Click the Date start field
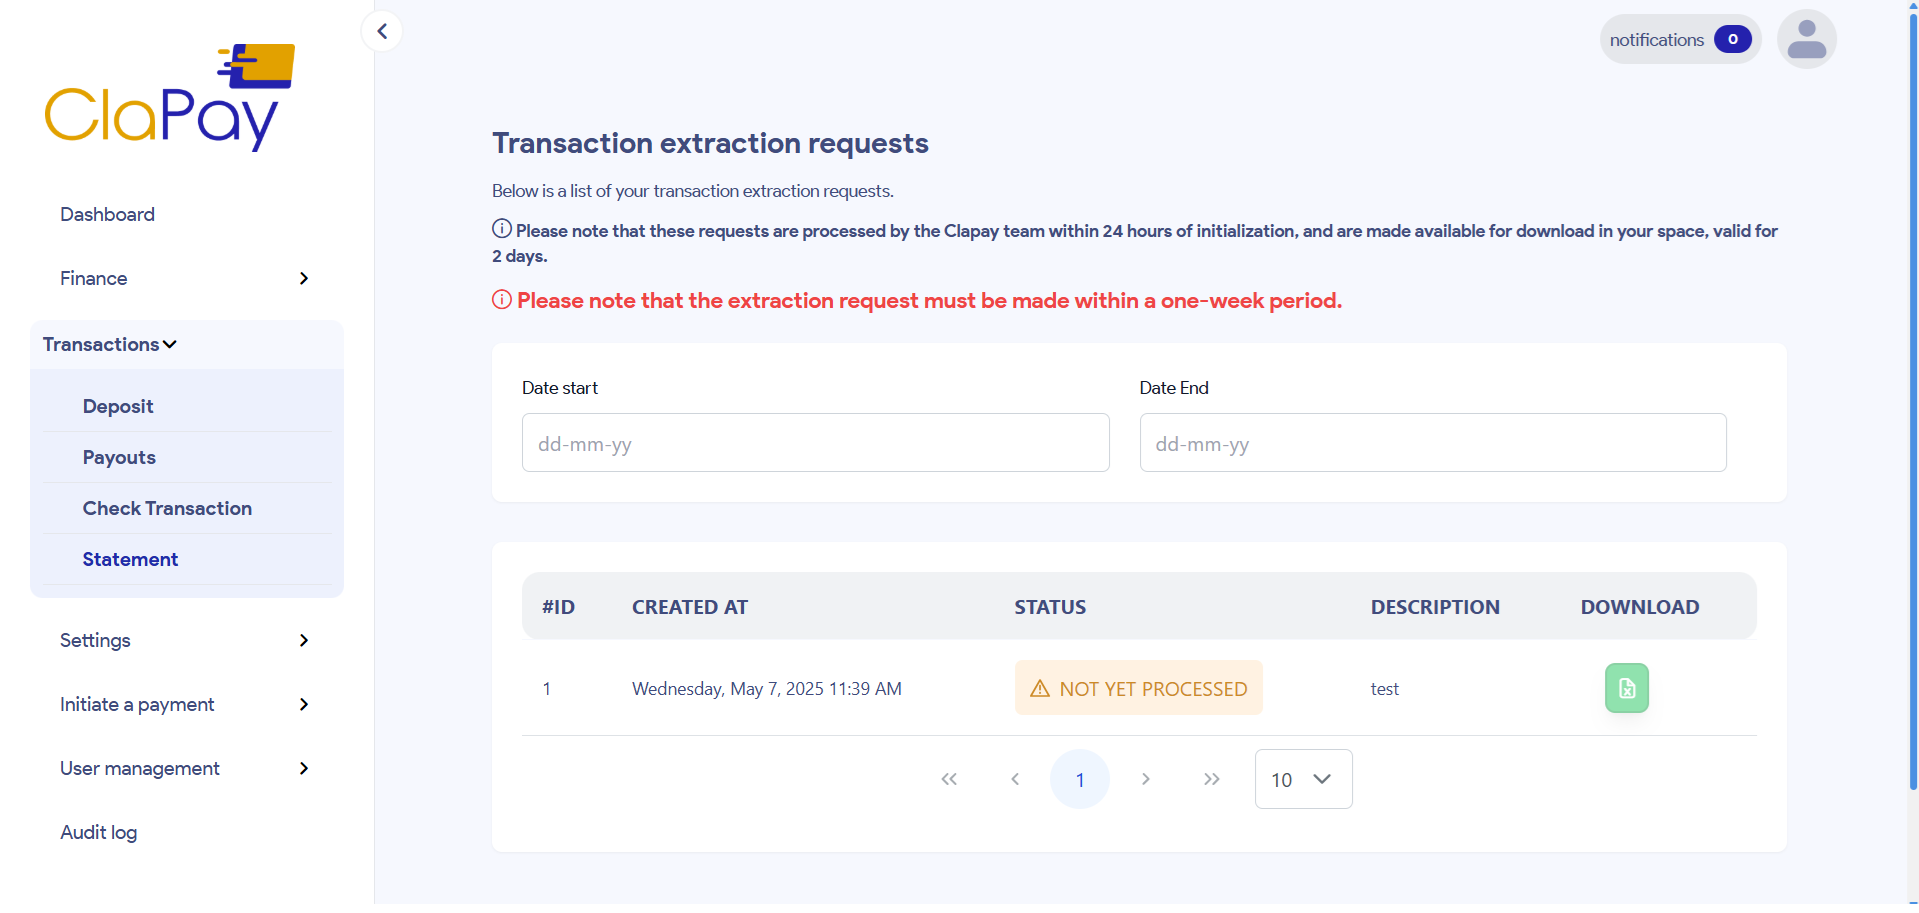Screen dimensions: 1919x913 pyautogui.click(x=815, y=443)
